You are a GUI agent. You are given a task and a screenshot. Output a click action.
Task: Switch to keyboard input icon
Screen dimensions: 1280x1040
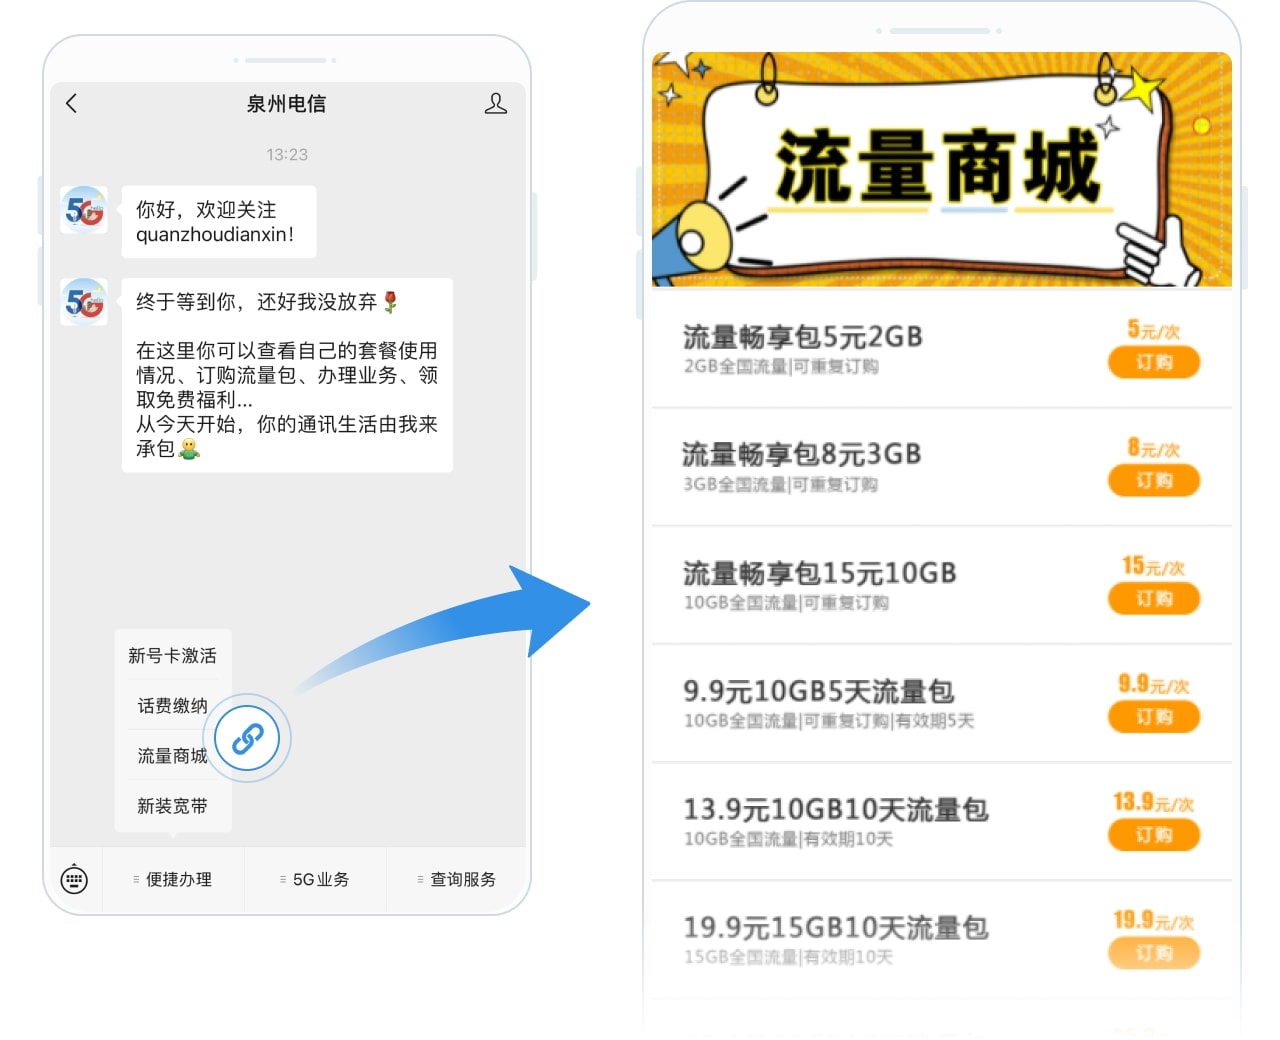[75, 880]
